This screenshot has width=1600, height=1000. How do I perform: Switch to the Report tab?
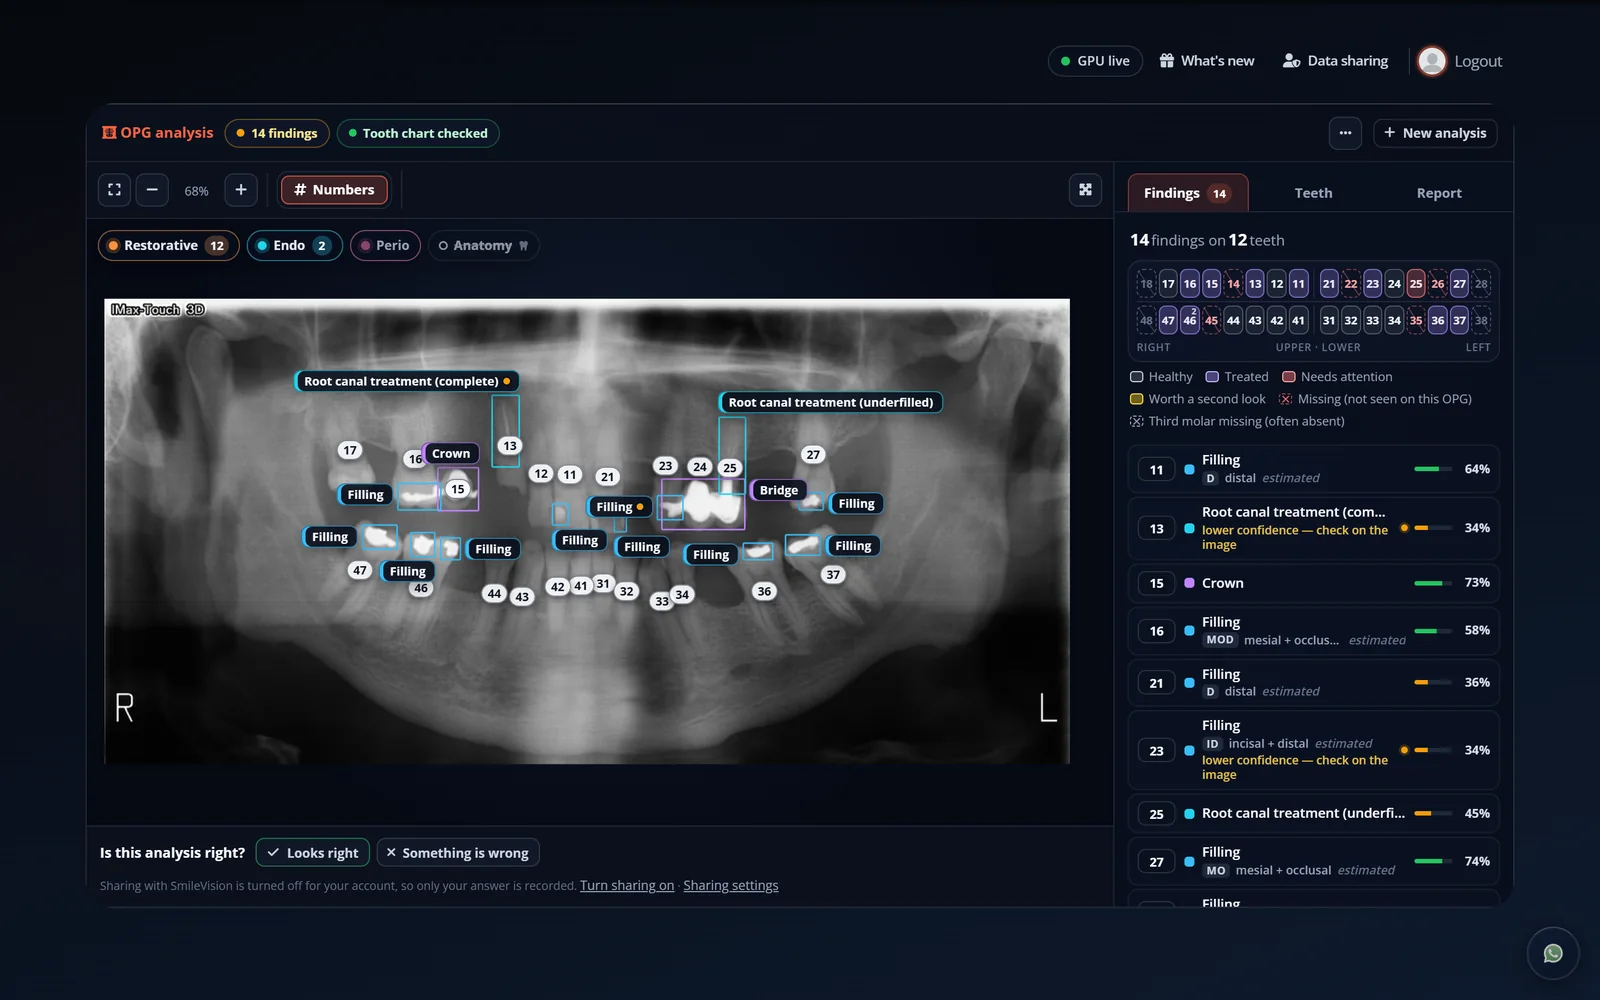tap(1439, 193)
